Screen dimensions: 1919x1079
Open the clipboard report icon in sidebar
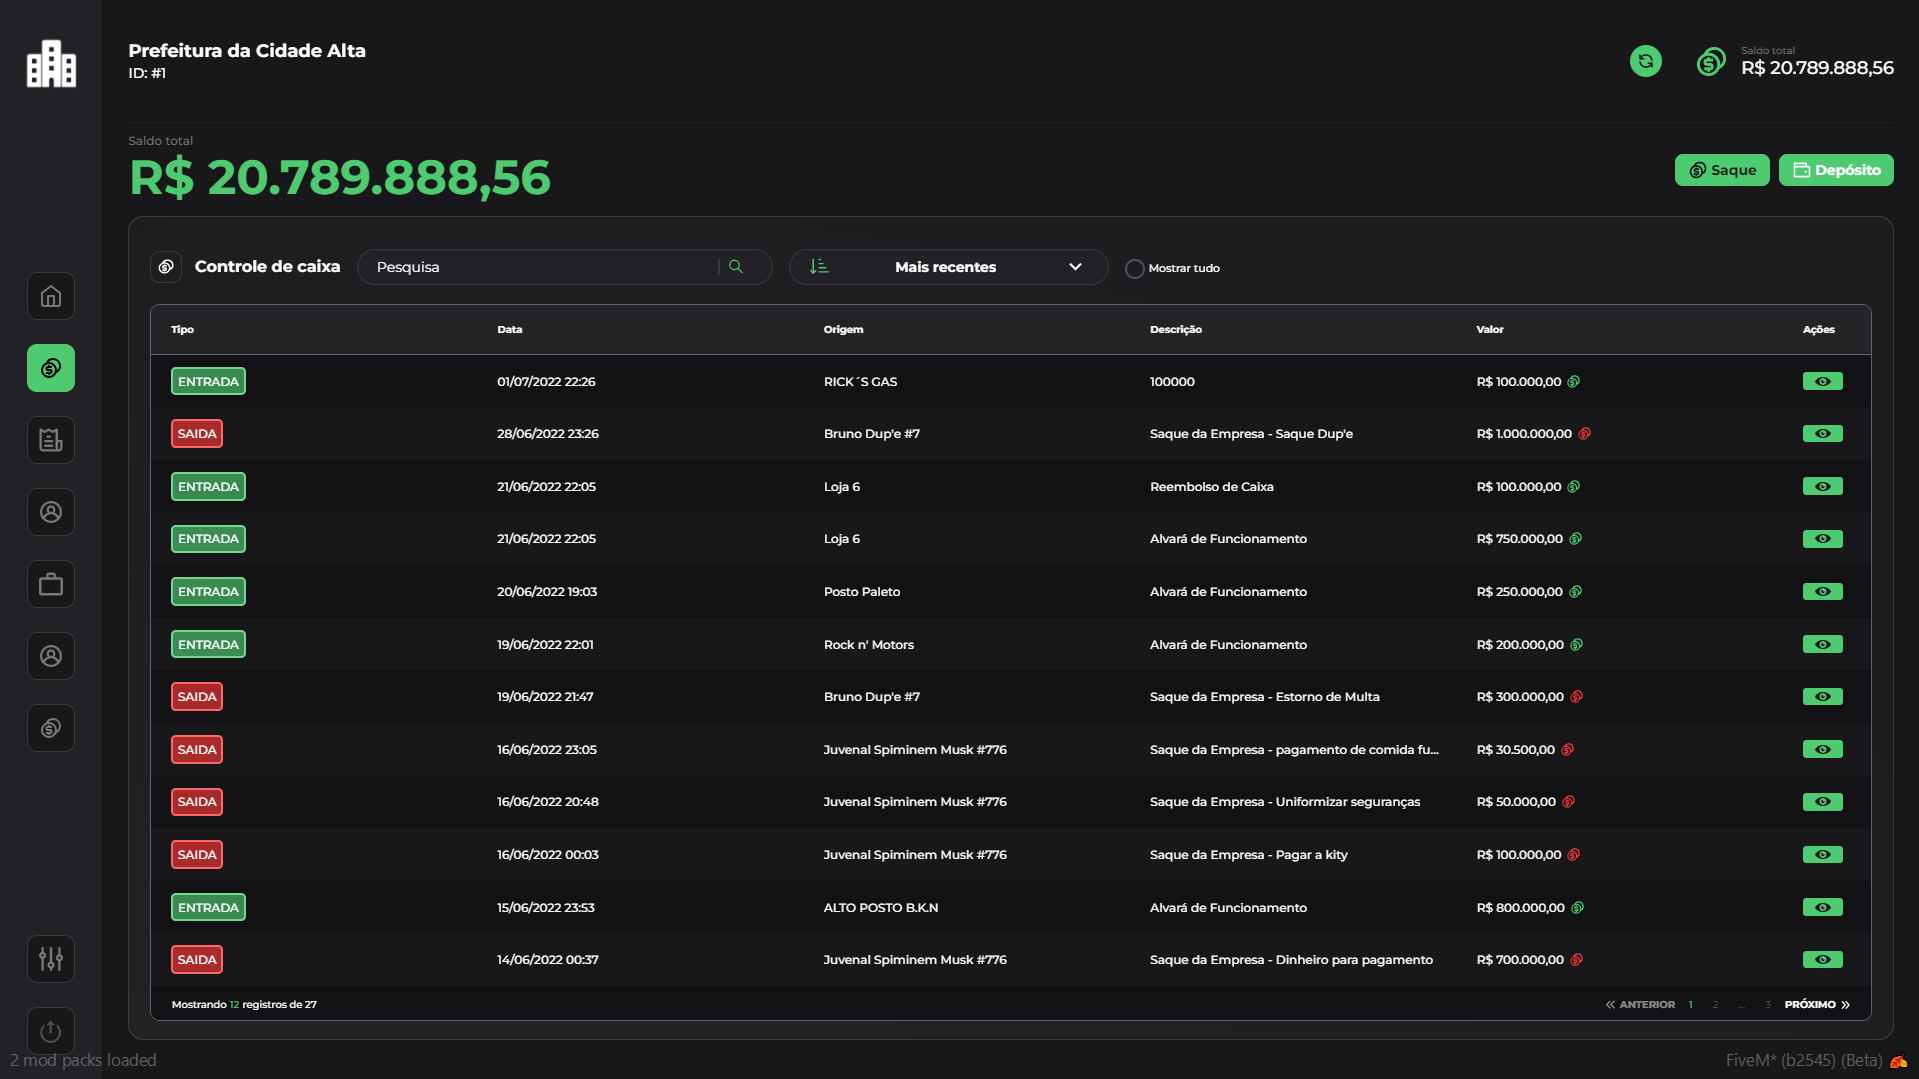(x=51, y=440)
